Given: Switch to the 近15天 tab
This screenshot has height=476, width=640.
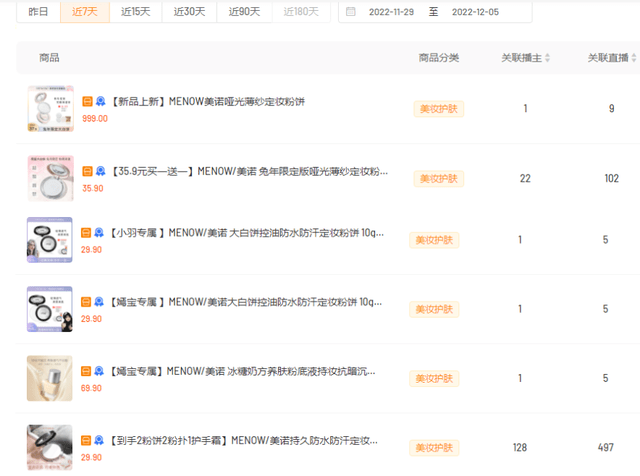Looking at the screenshot, I should [x=136, y=12].
